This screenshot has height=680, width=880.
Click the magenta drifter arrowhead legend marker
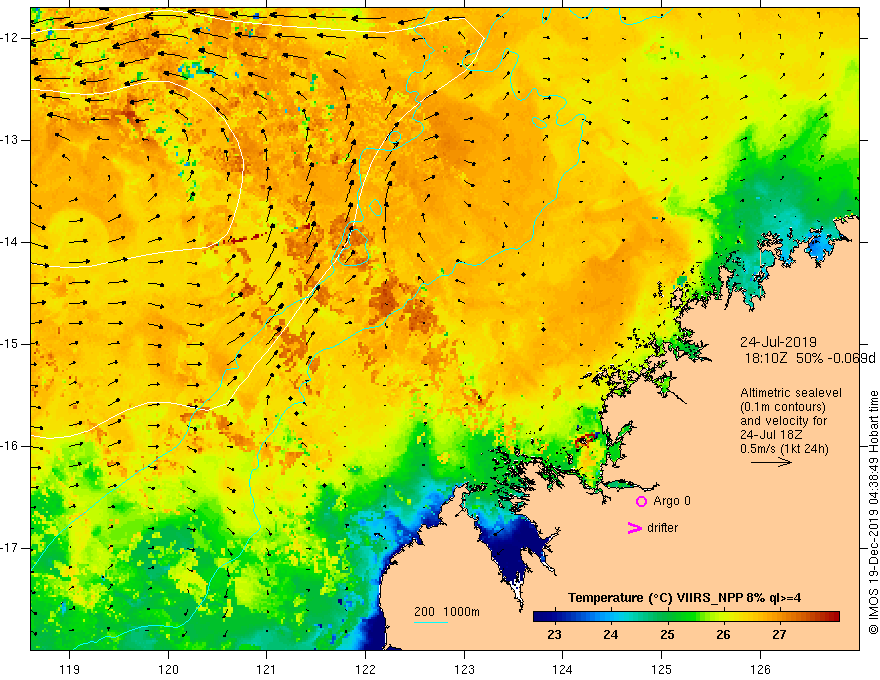click(x=635, y=528)
